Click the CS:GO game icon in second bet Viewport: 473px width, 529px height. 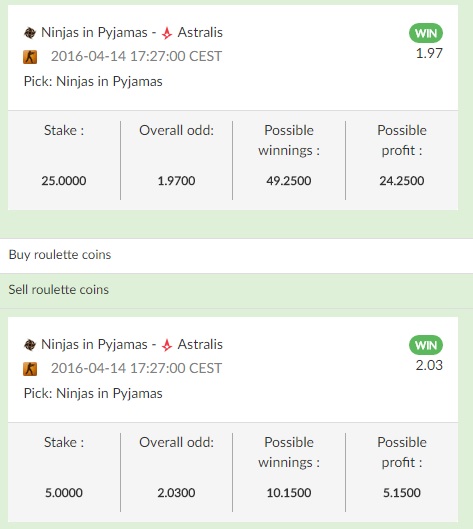tap(30, 369)
